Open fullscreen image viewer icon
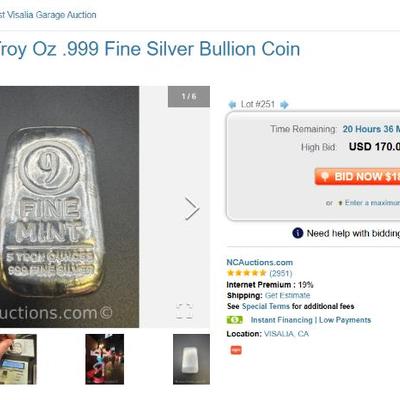The width and height of the screenshot is (400, 400). click(184, 311)
